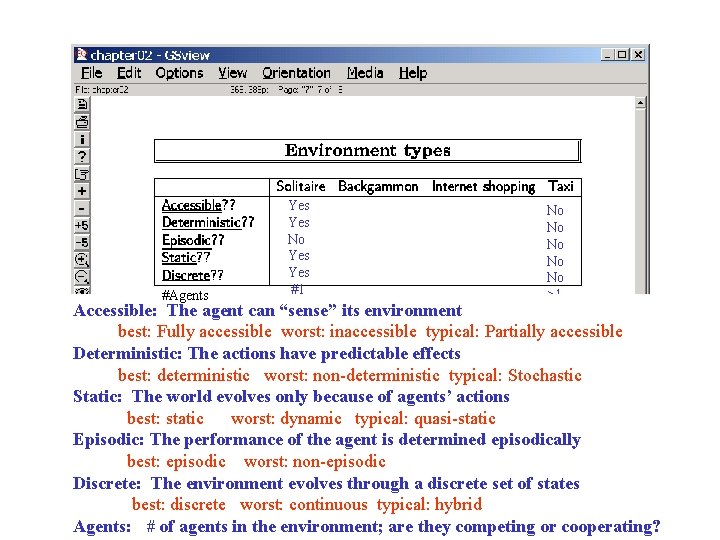Click the Taxi 'No' value for Discrete

[555, 277]
